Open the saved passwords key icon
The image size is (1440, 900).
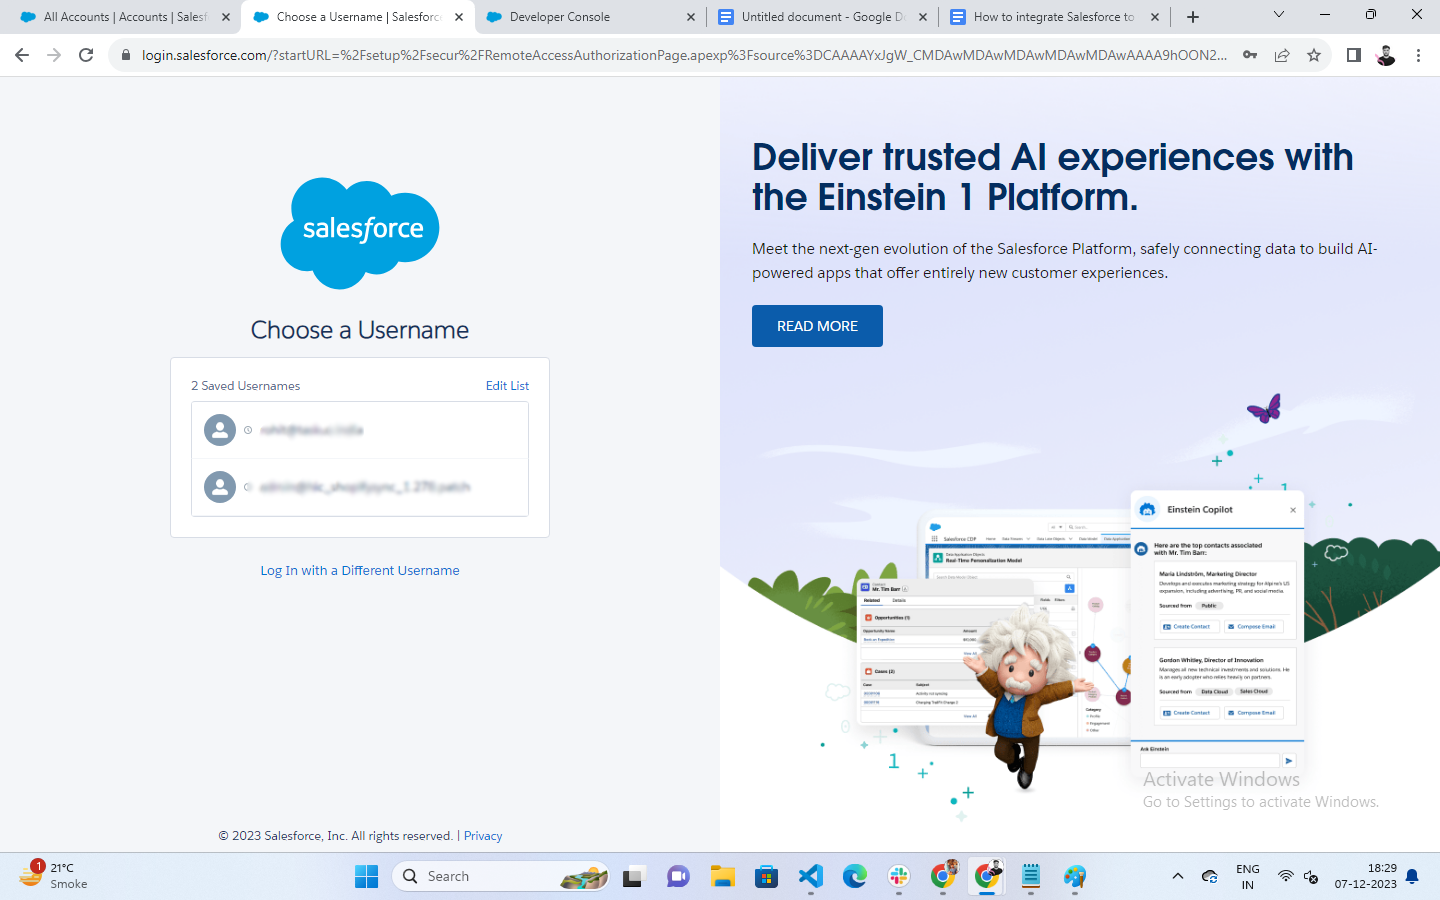pos(1250,55)
